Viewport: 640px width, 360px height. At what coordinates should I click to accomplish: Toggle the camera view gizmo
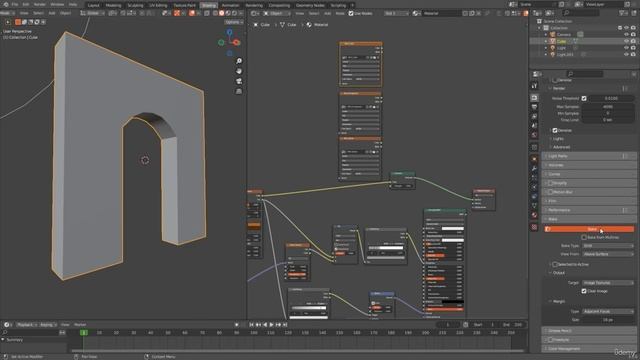click(239, 81)
